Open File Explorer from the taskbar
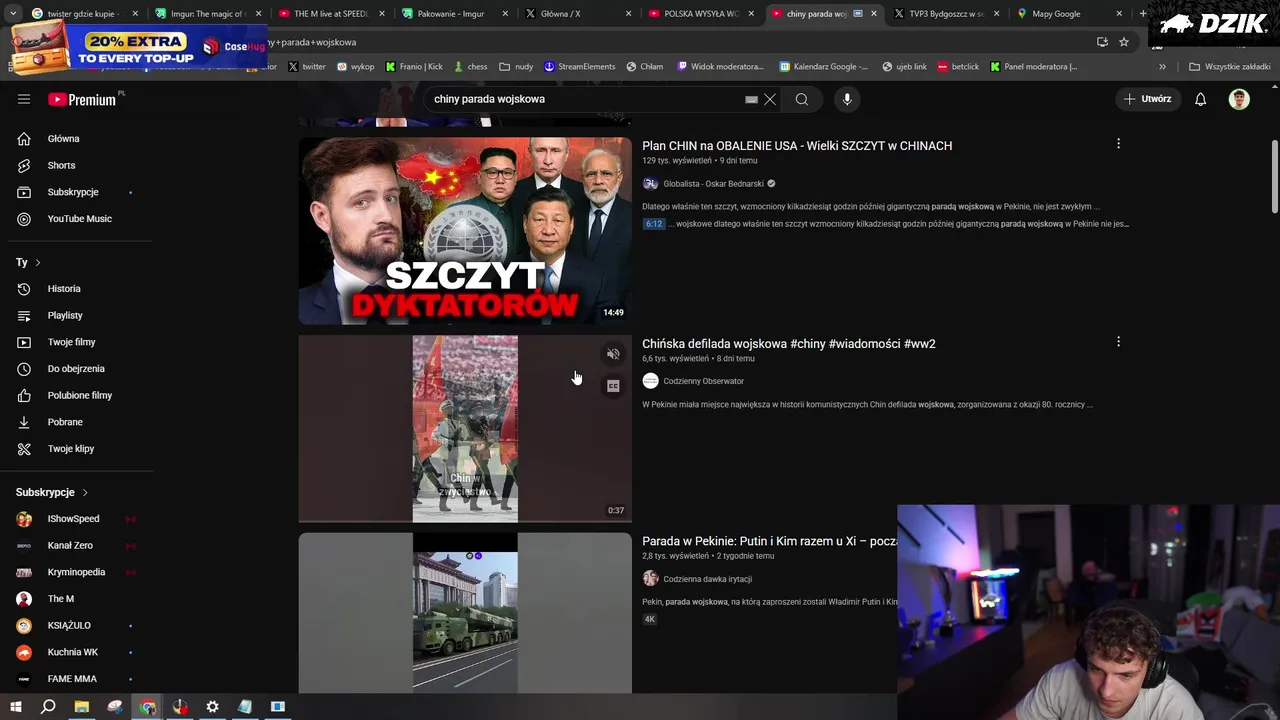The image size is (1280, 720). 82,707
